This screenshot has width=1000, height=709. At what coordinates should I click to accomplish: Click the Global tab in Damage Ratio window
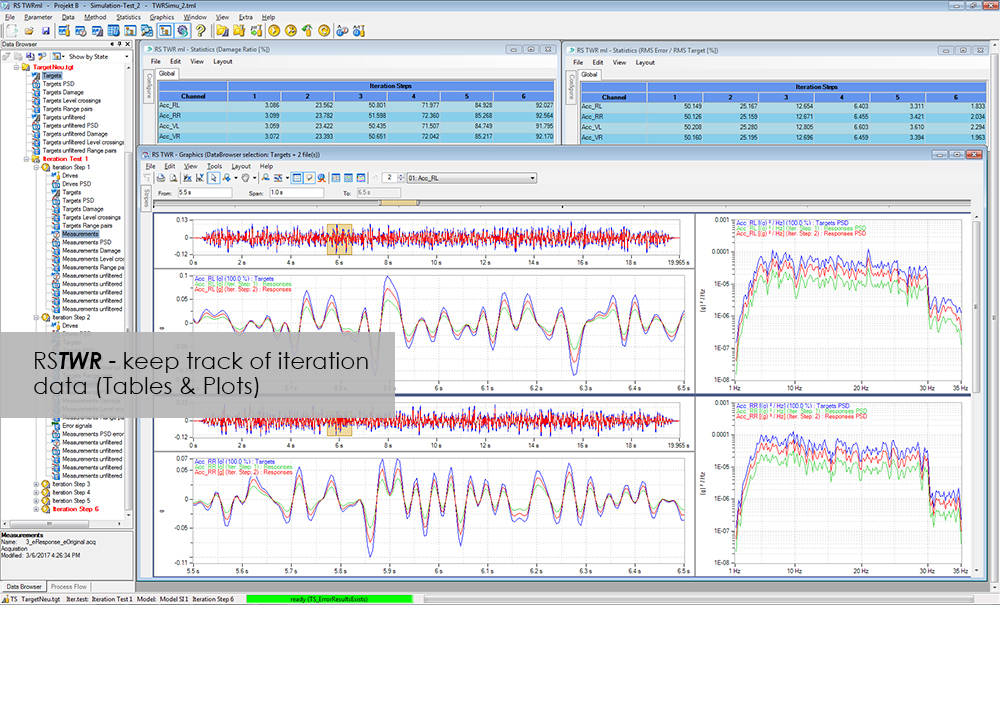[165, 74]
